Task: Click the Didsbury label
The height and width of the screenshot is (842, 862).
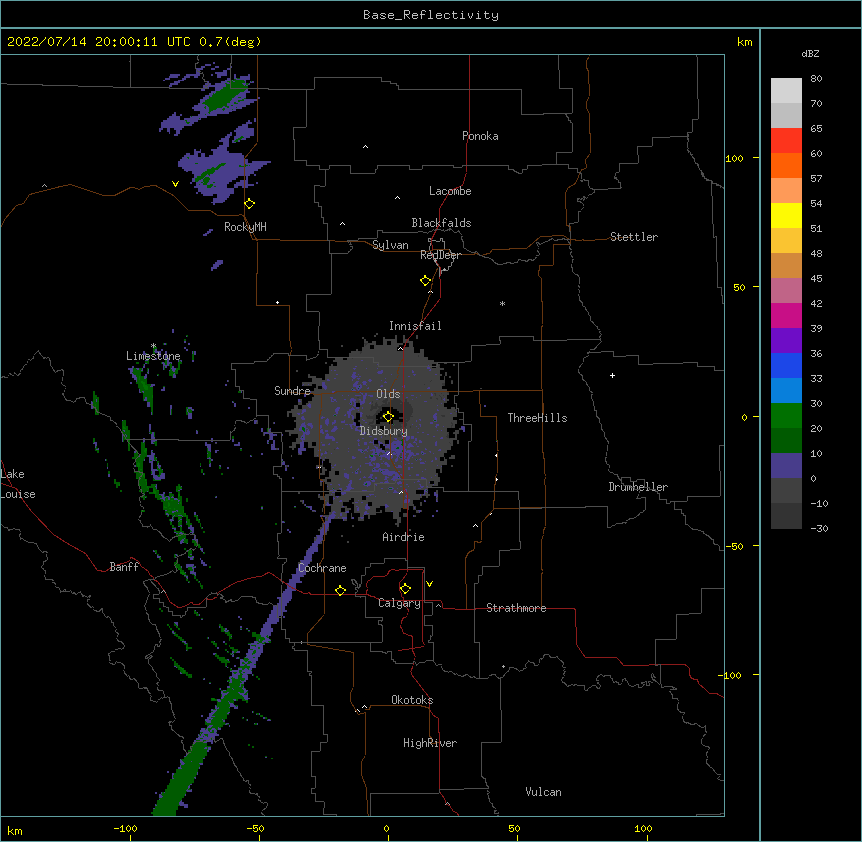Action: coord(383,431)
